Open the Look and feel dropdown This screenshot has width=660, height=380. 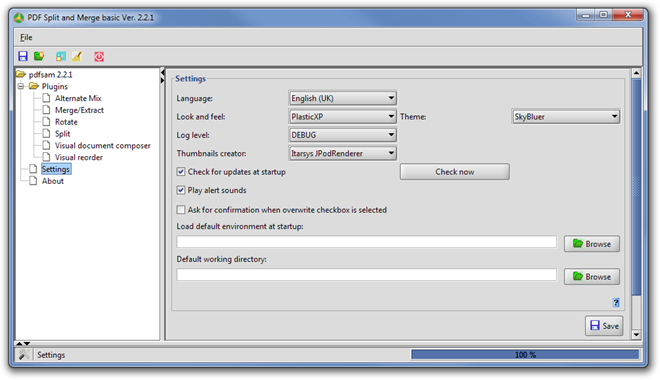tap(343, 117)
